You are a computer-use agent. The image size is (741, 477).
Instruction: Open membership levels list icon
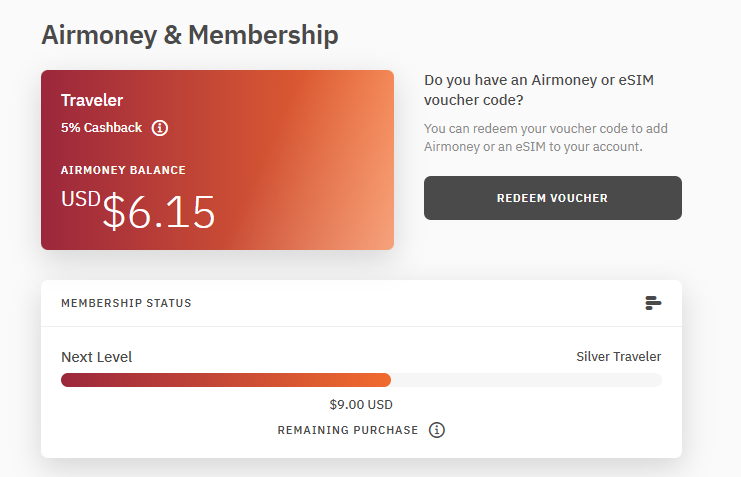click(653, 303)
